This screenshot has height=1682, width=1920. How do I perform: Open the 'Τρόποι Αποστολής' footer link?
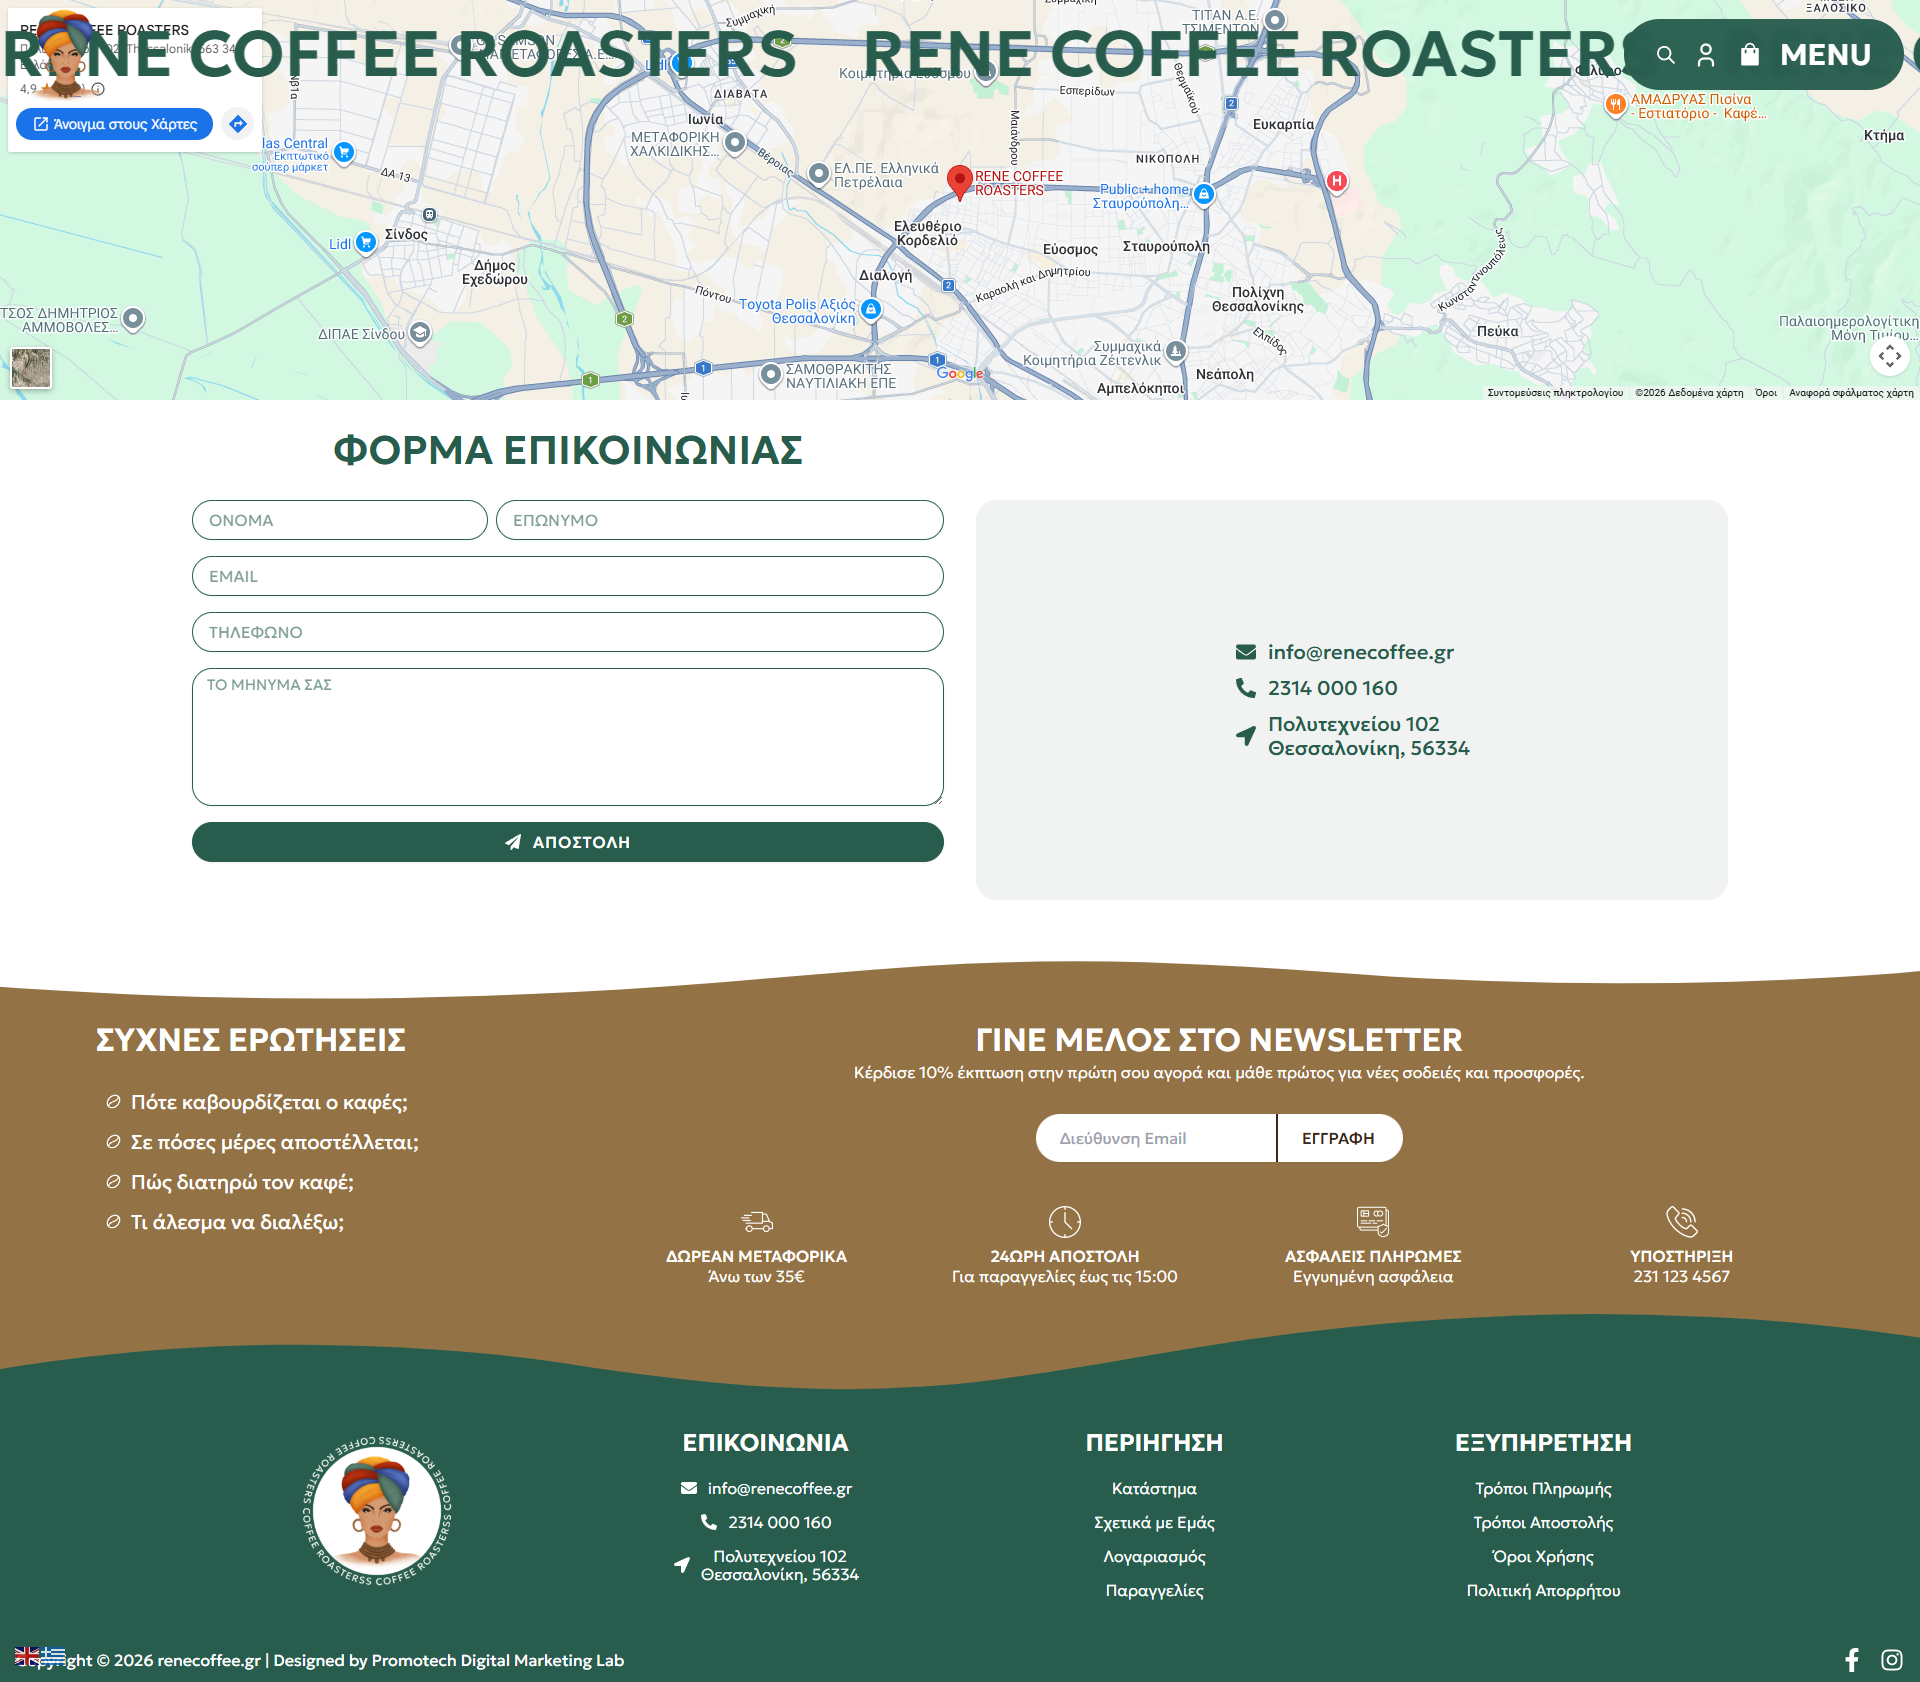1543,1522
